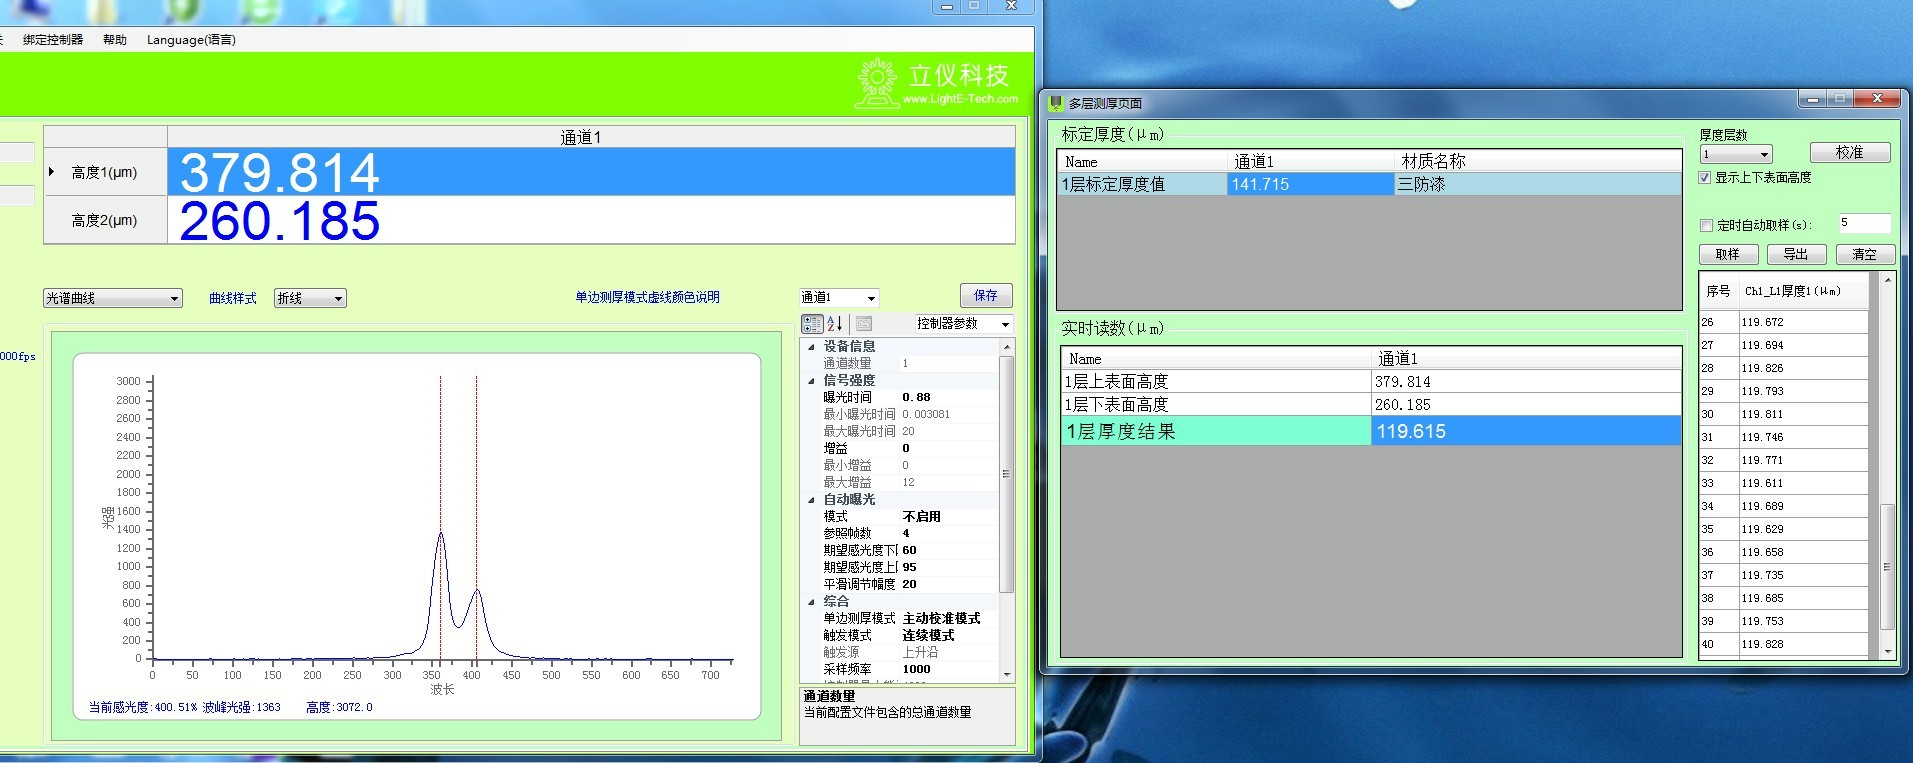Viewport: 1913px width, 763px height.
Task: Click the Alphabetical sort icon in property grid
Action: pyautogui.click(x=835, y=324)
